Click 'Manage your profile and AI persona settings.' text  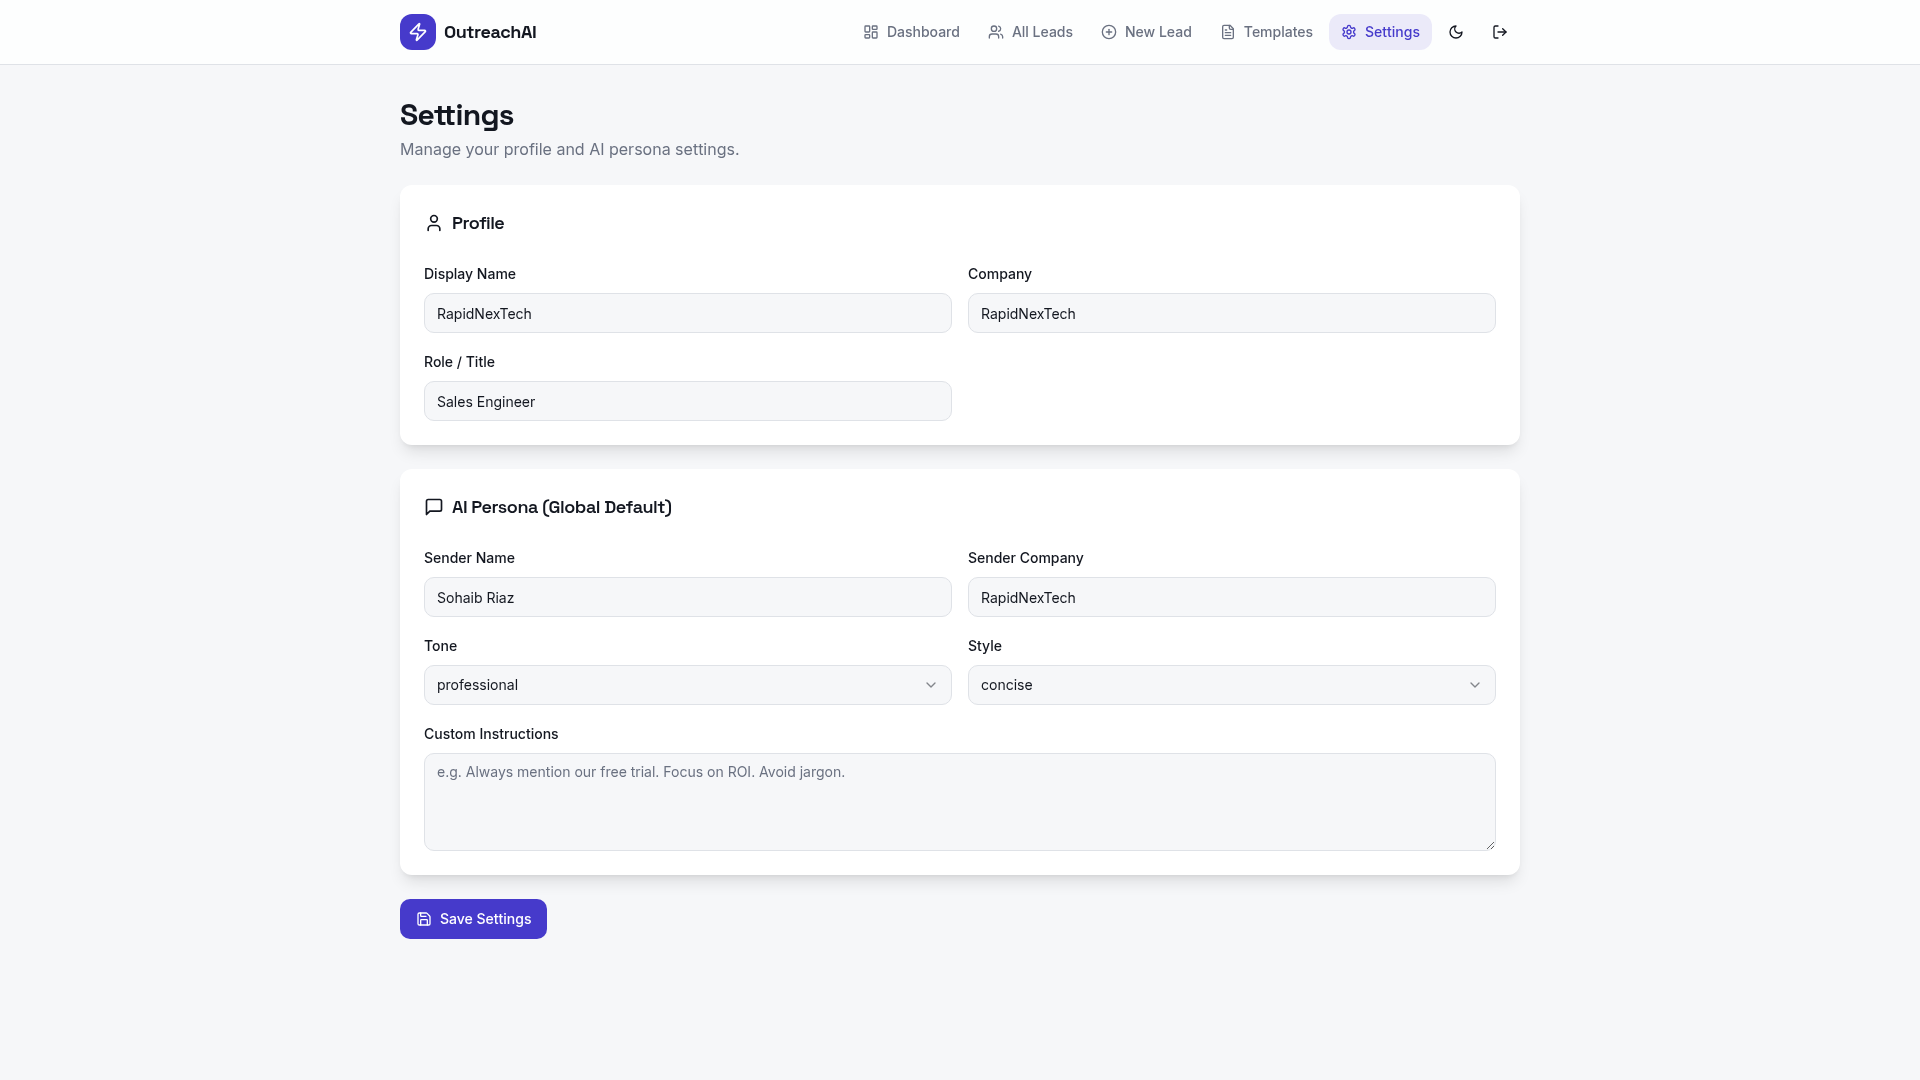click(x=570, y=149)
